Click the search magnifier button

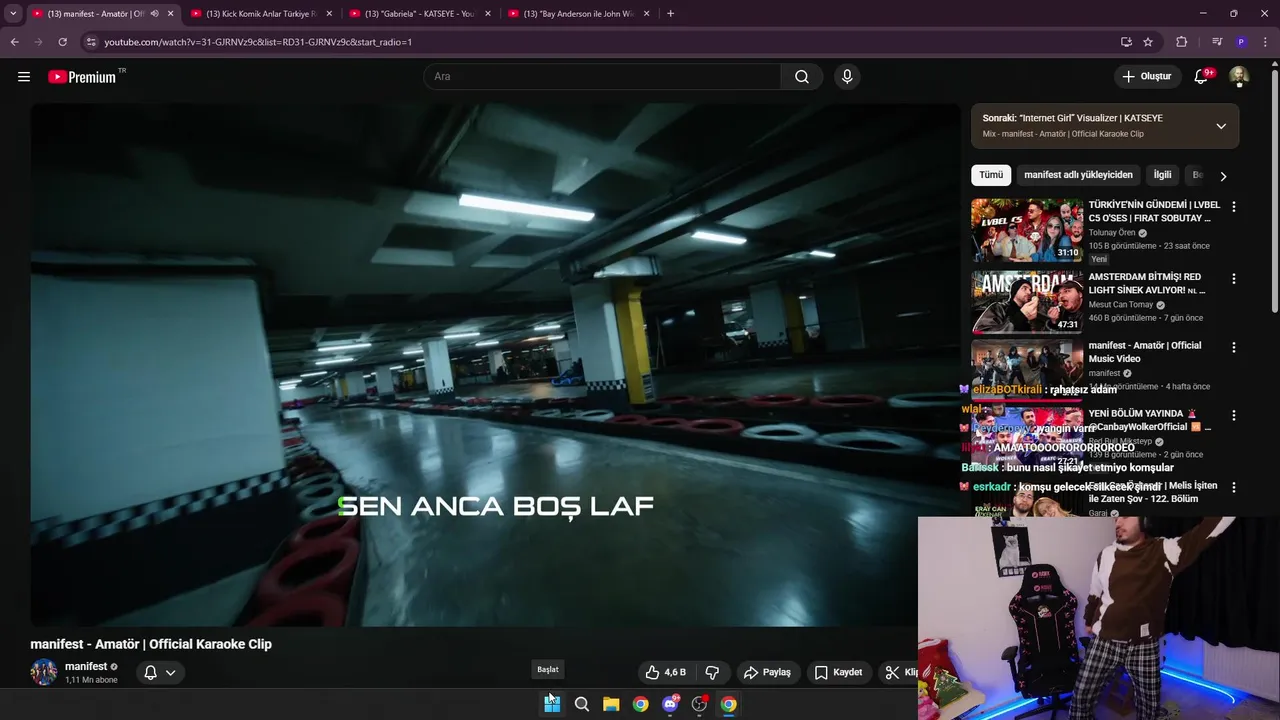point(802,77)
